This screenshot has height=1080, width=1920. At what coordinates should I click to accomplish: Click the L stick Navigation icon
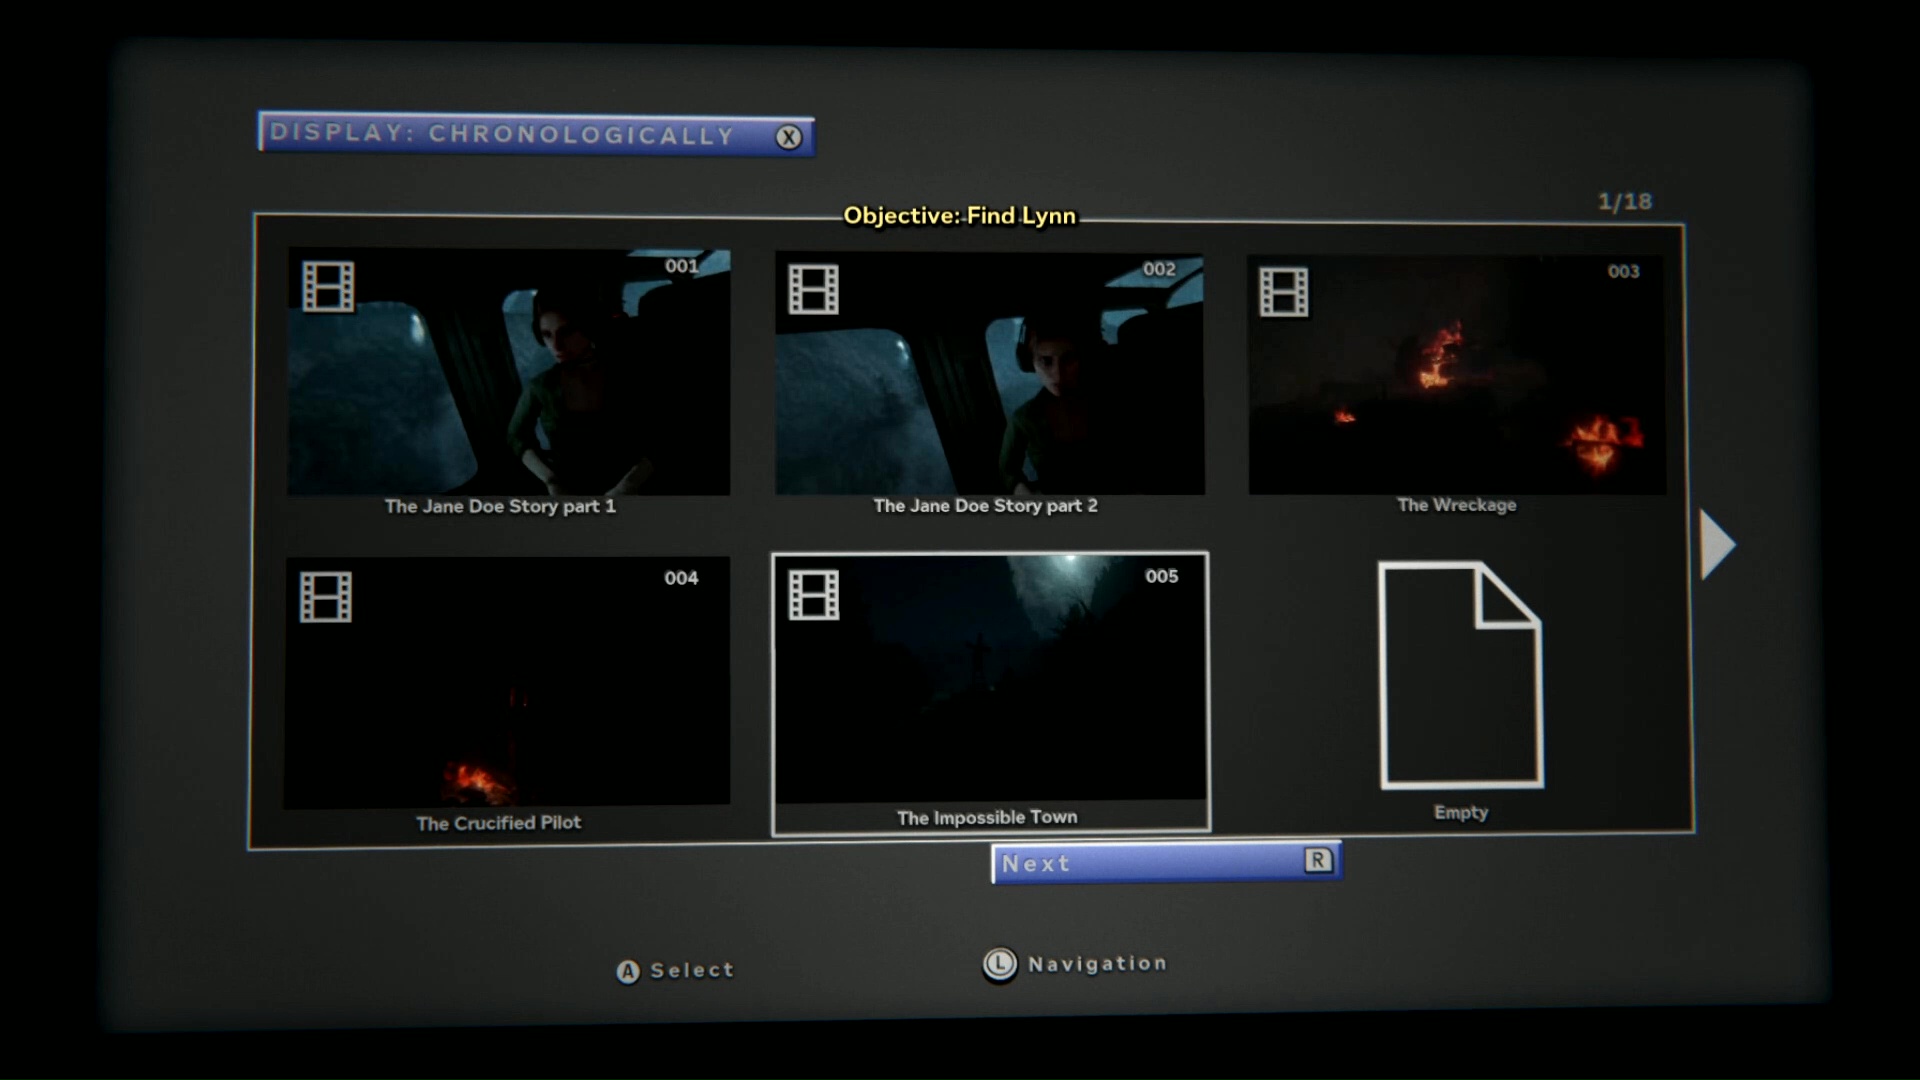click(x=999, y=964)
